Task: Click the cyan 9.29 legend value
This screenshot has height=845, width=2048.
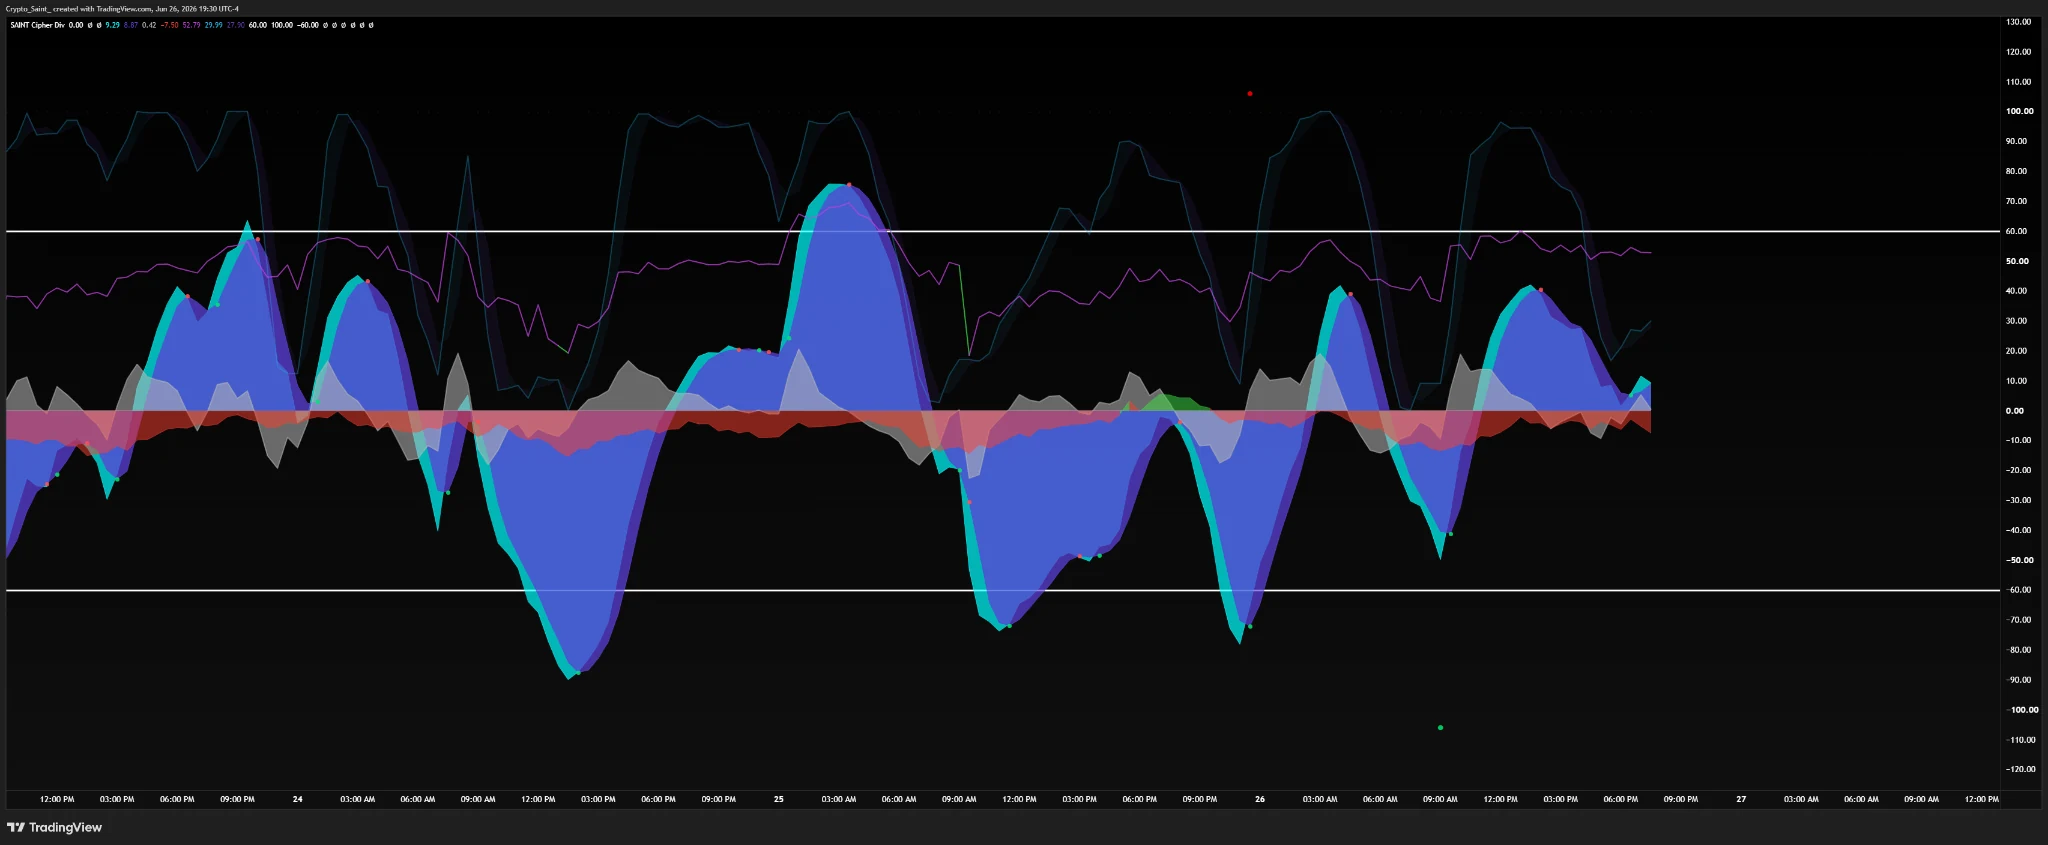Action: (x=113, y=25)
